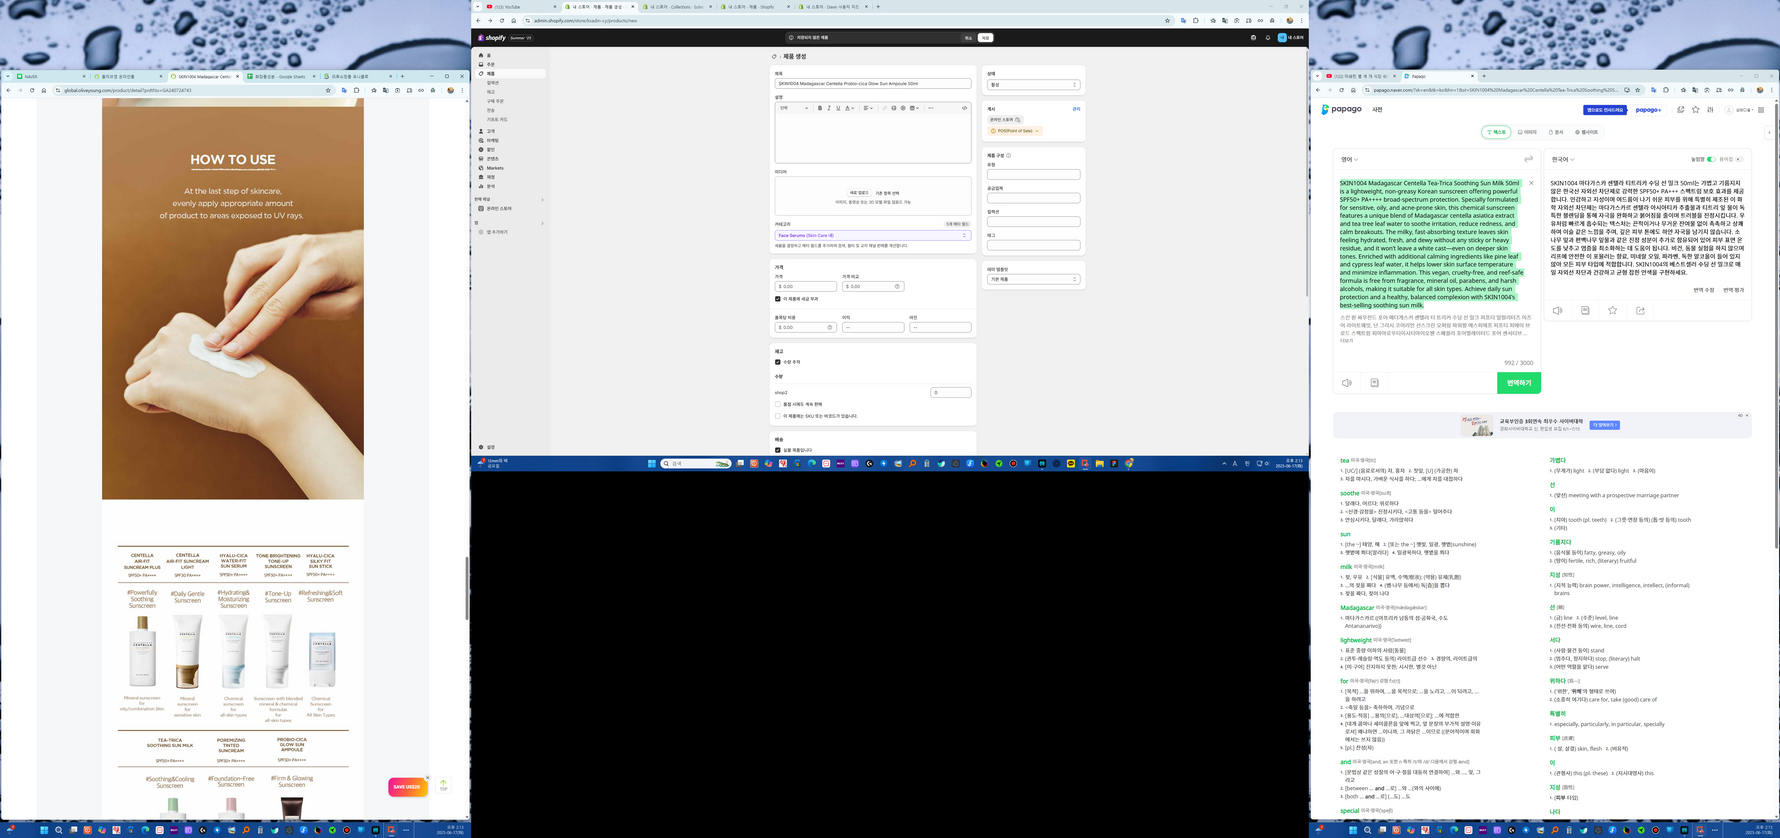Click the HTML code view icon in editor
Viewport: 1780px width, 838px height.
pos(964,108)
